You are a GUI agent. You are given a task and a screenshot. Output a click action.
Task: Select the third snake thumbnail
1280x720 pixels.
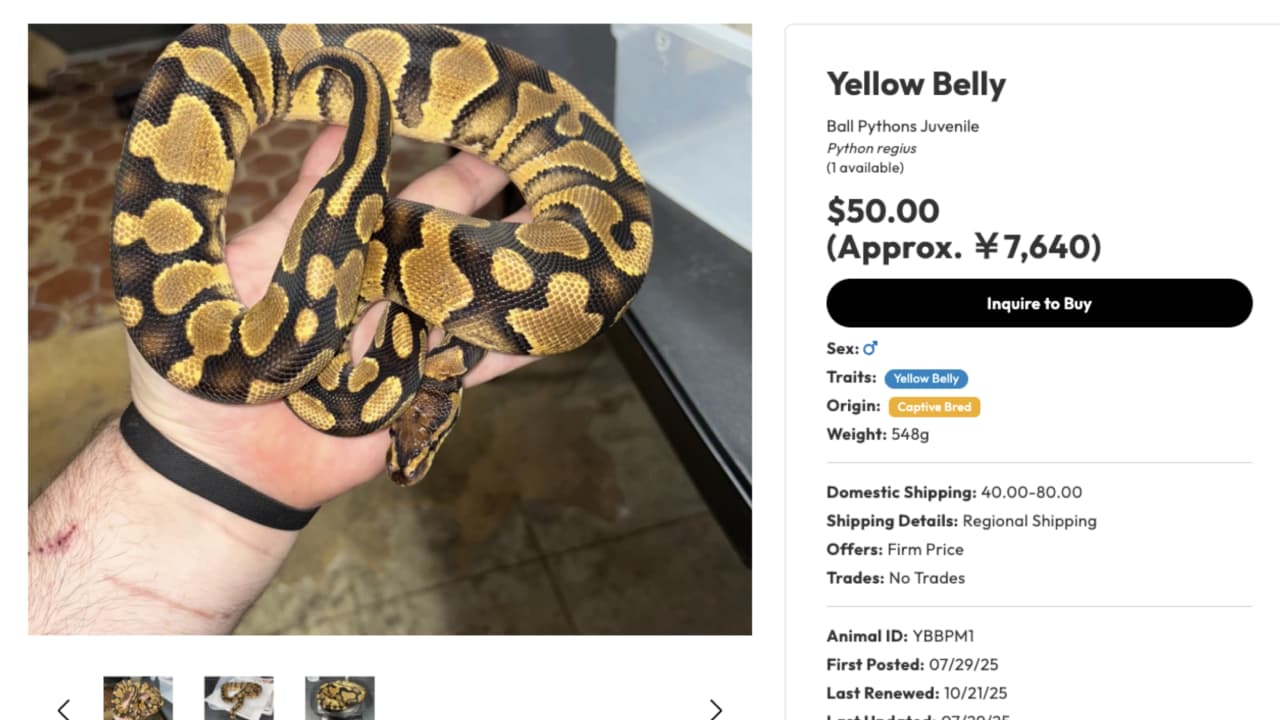340,698
